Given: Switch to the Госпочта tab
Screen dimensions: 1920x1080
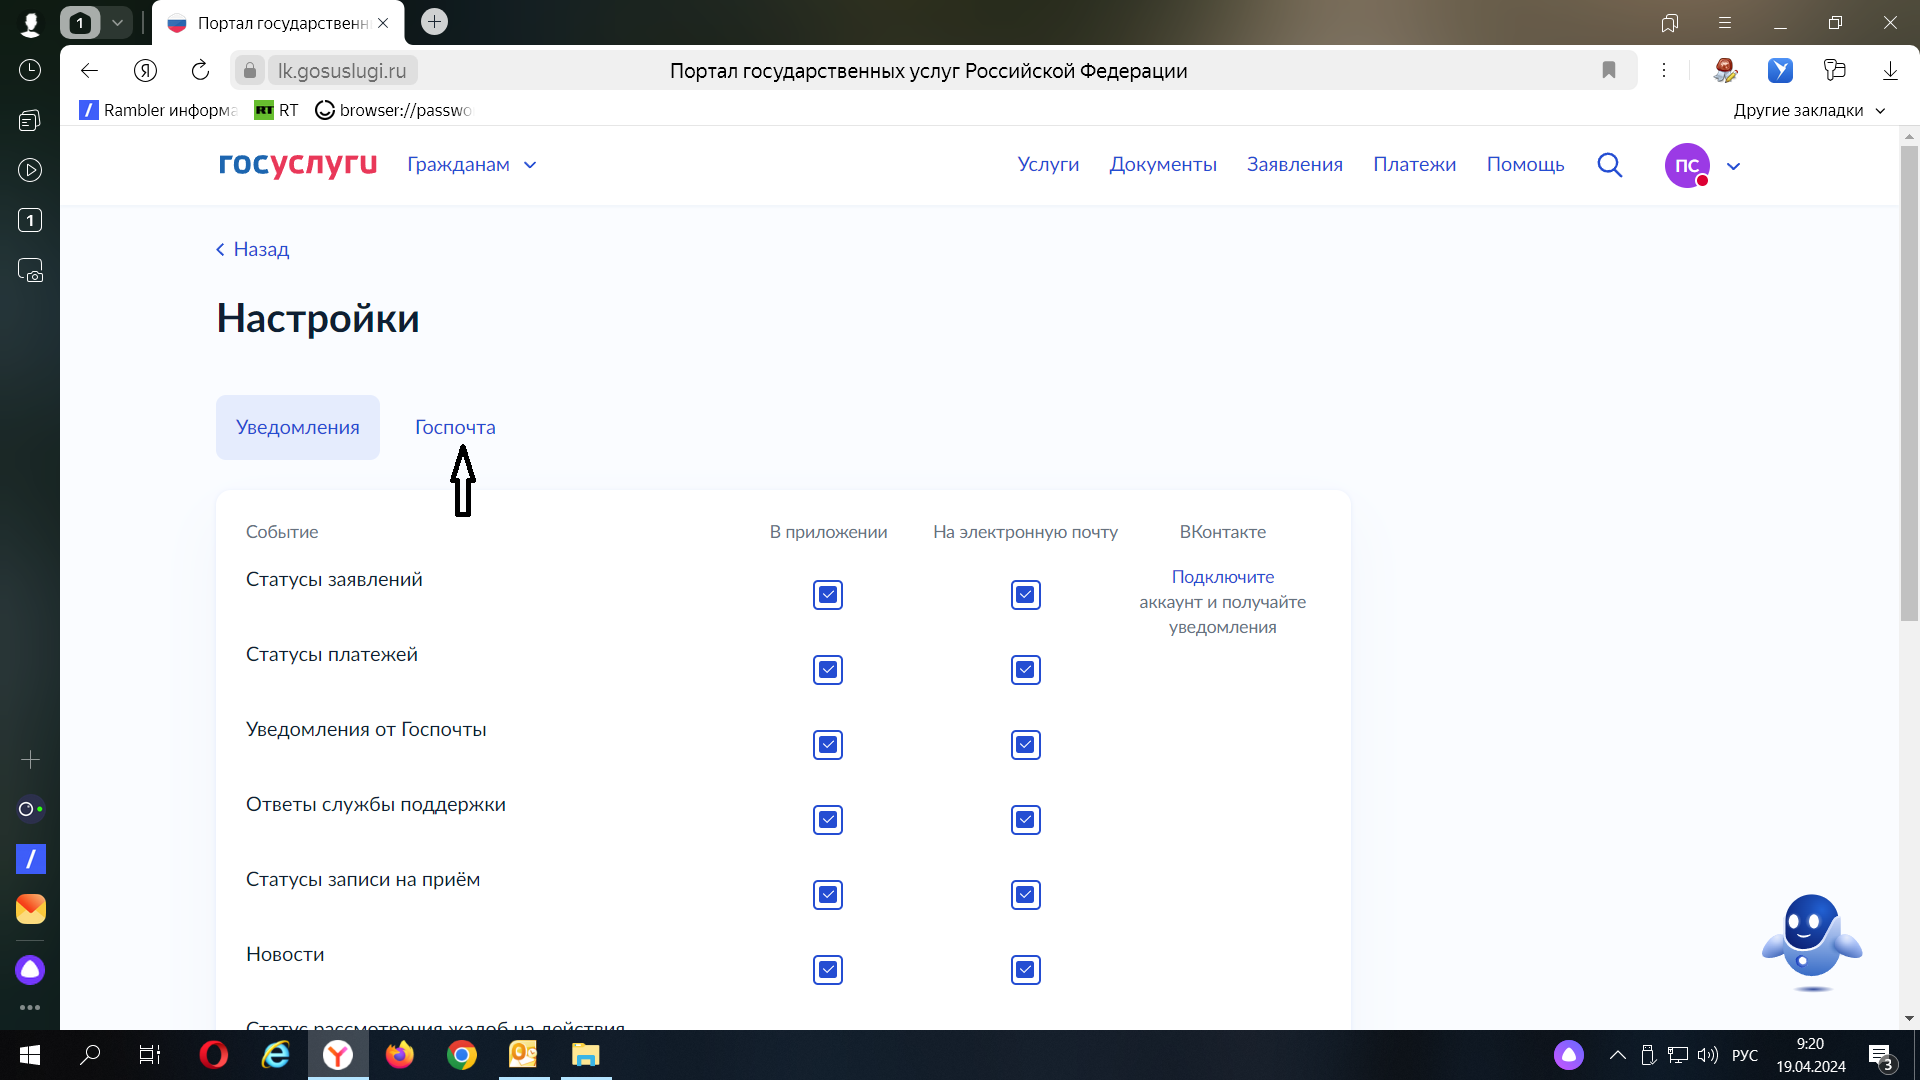Looking at the screenshot, I should pos(455,427).
